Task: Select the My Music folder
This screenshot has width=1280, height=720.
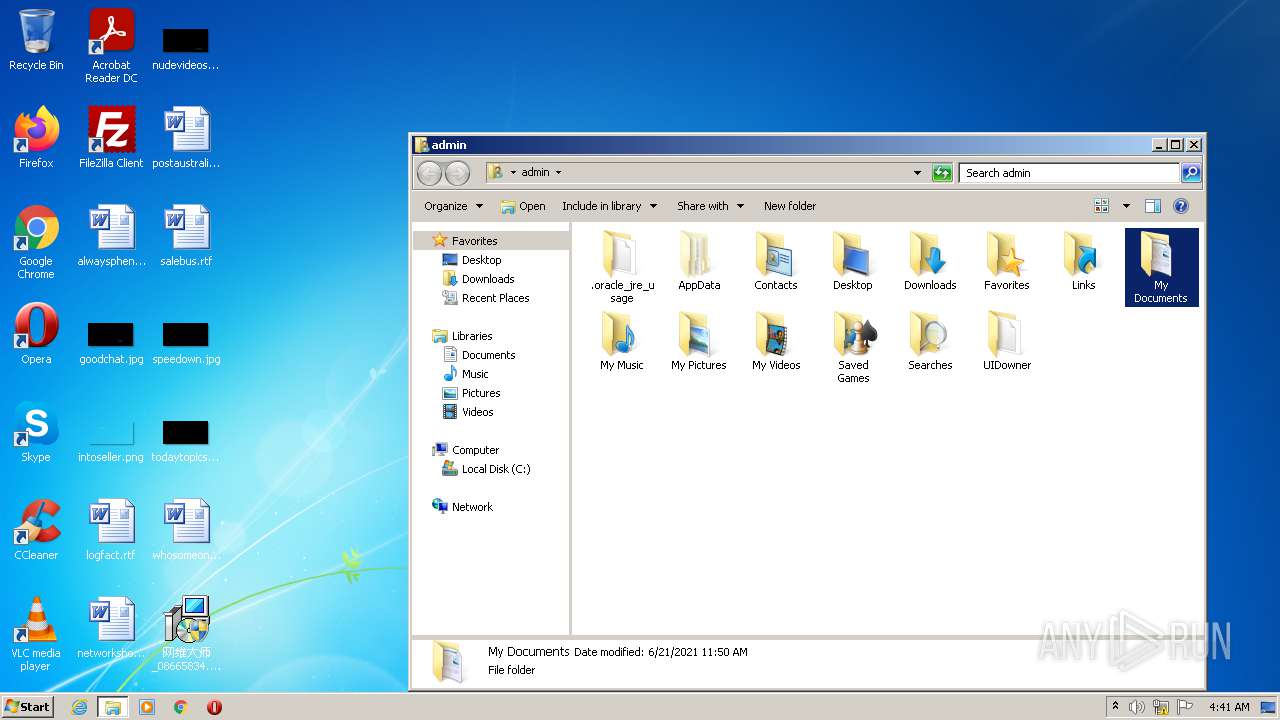Action: pyautogui.click(x=621, y=342)
